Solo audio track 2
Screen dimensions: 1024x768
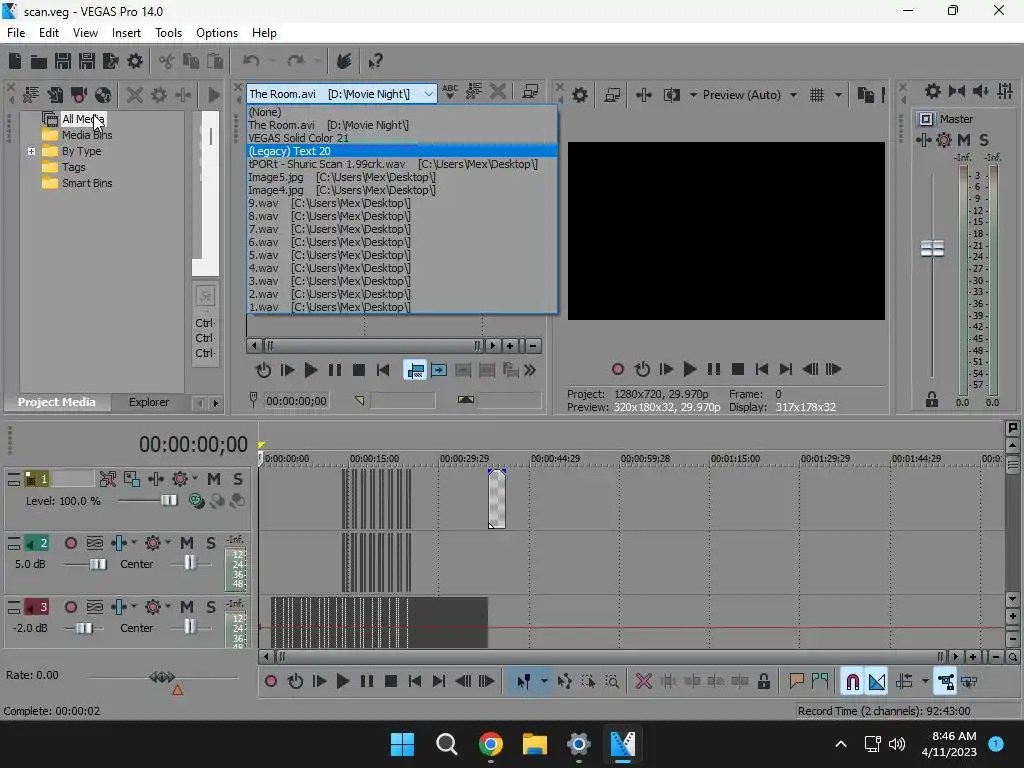click(211, 543)
